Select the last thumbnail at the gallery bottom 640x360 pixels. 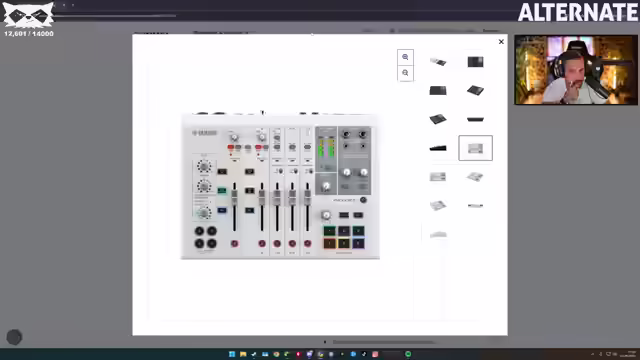pyautogui.click(x=438, y=234)
